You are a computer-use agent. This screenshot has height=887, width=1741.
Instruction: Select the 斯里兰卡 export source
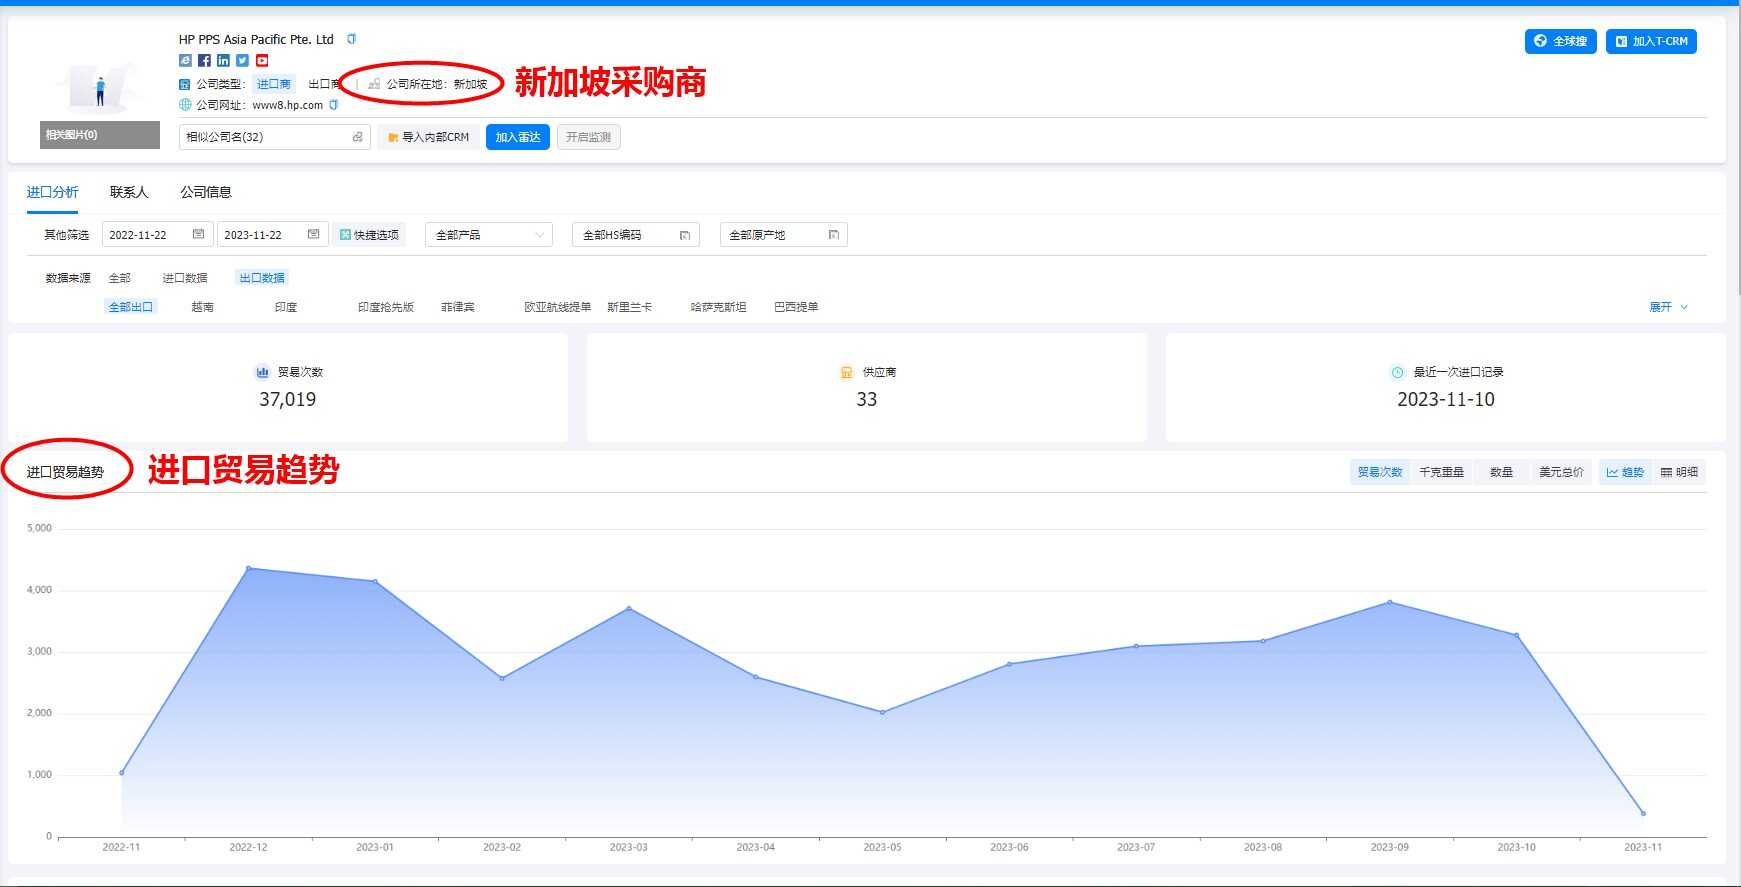(629, 307)
